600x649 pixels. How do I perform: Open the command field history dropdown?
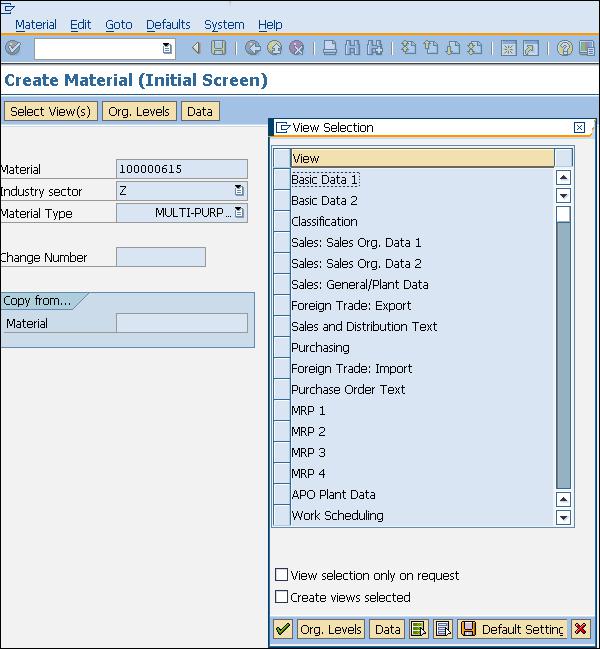pos(167,48)
